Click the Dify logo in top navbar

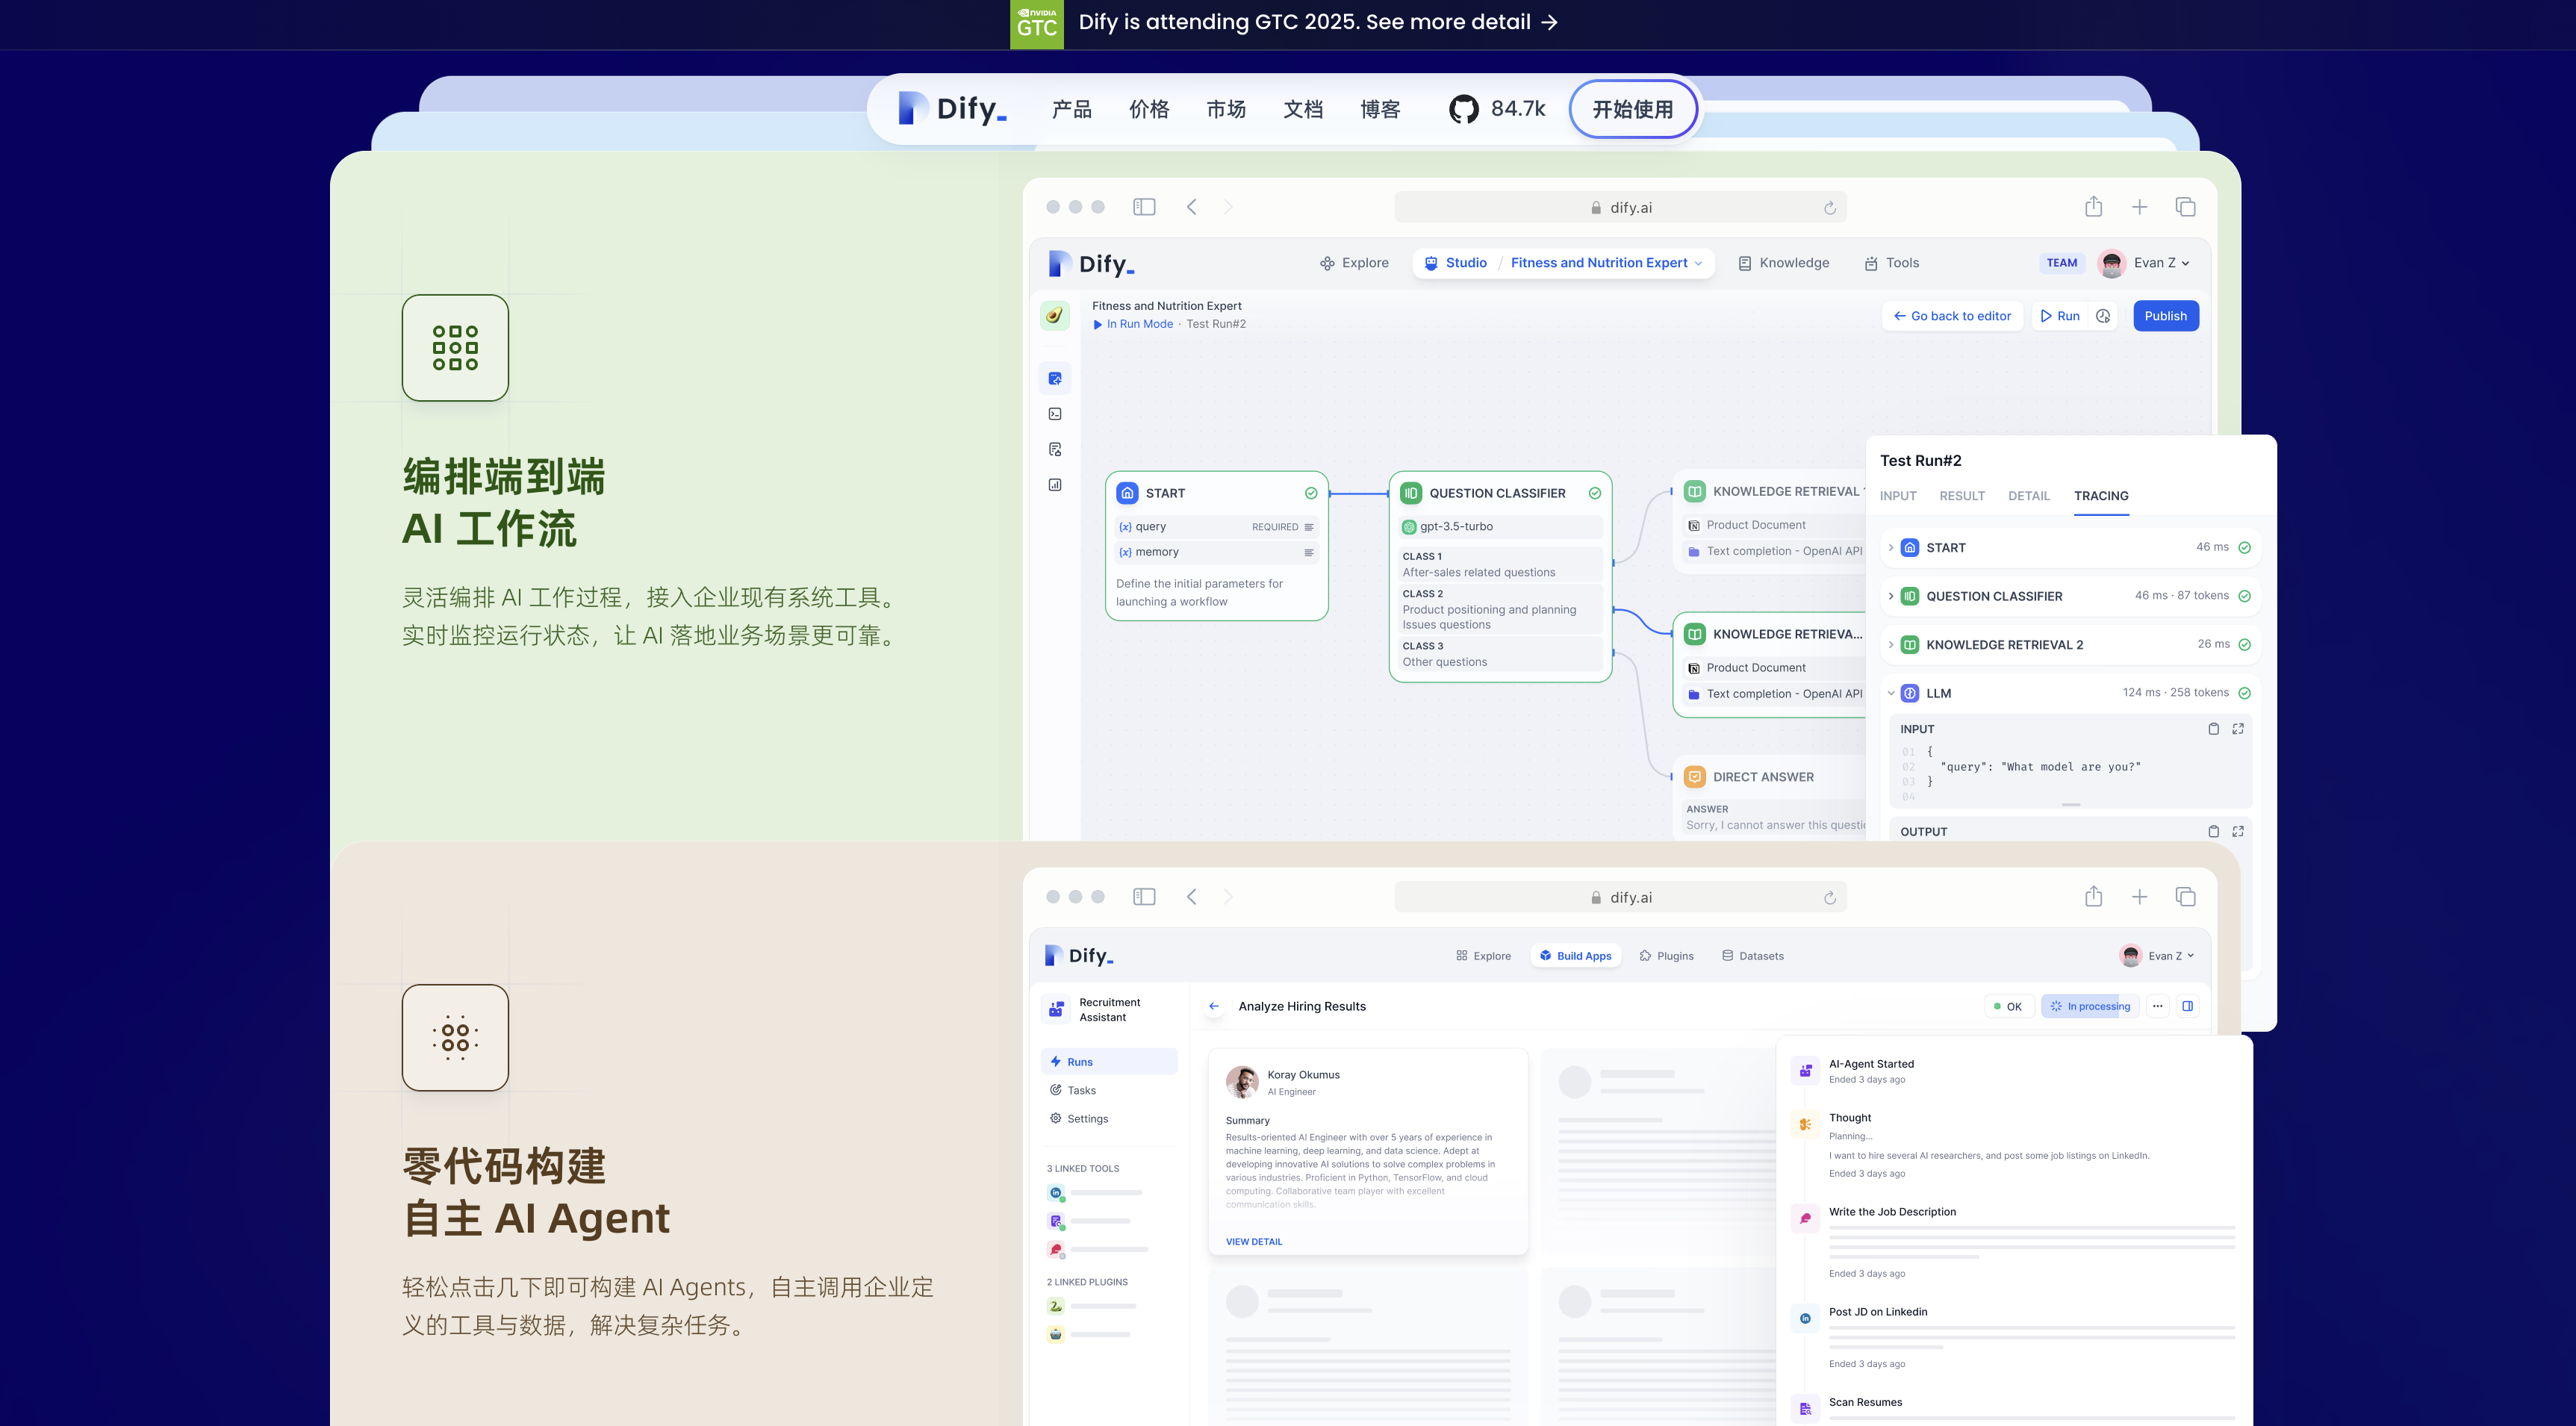(x=952, y=109)
